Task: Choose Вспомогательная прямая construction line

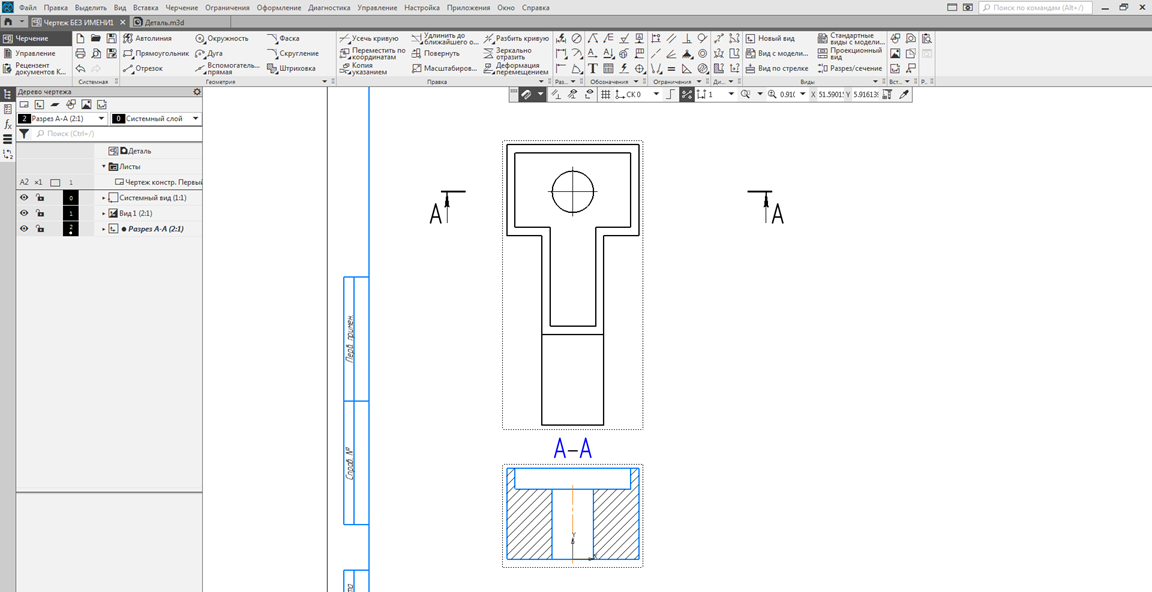Action: click(x=227, y=68)
